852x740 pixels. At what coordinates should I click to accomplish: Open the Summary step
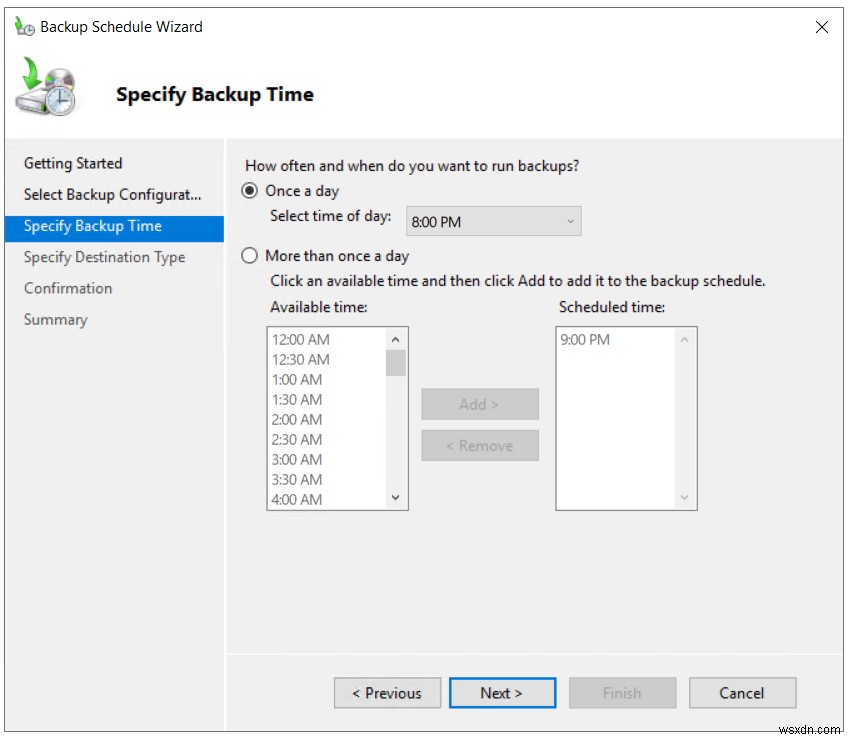pos(56,319)
